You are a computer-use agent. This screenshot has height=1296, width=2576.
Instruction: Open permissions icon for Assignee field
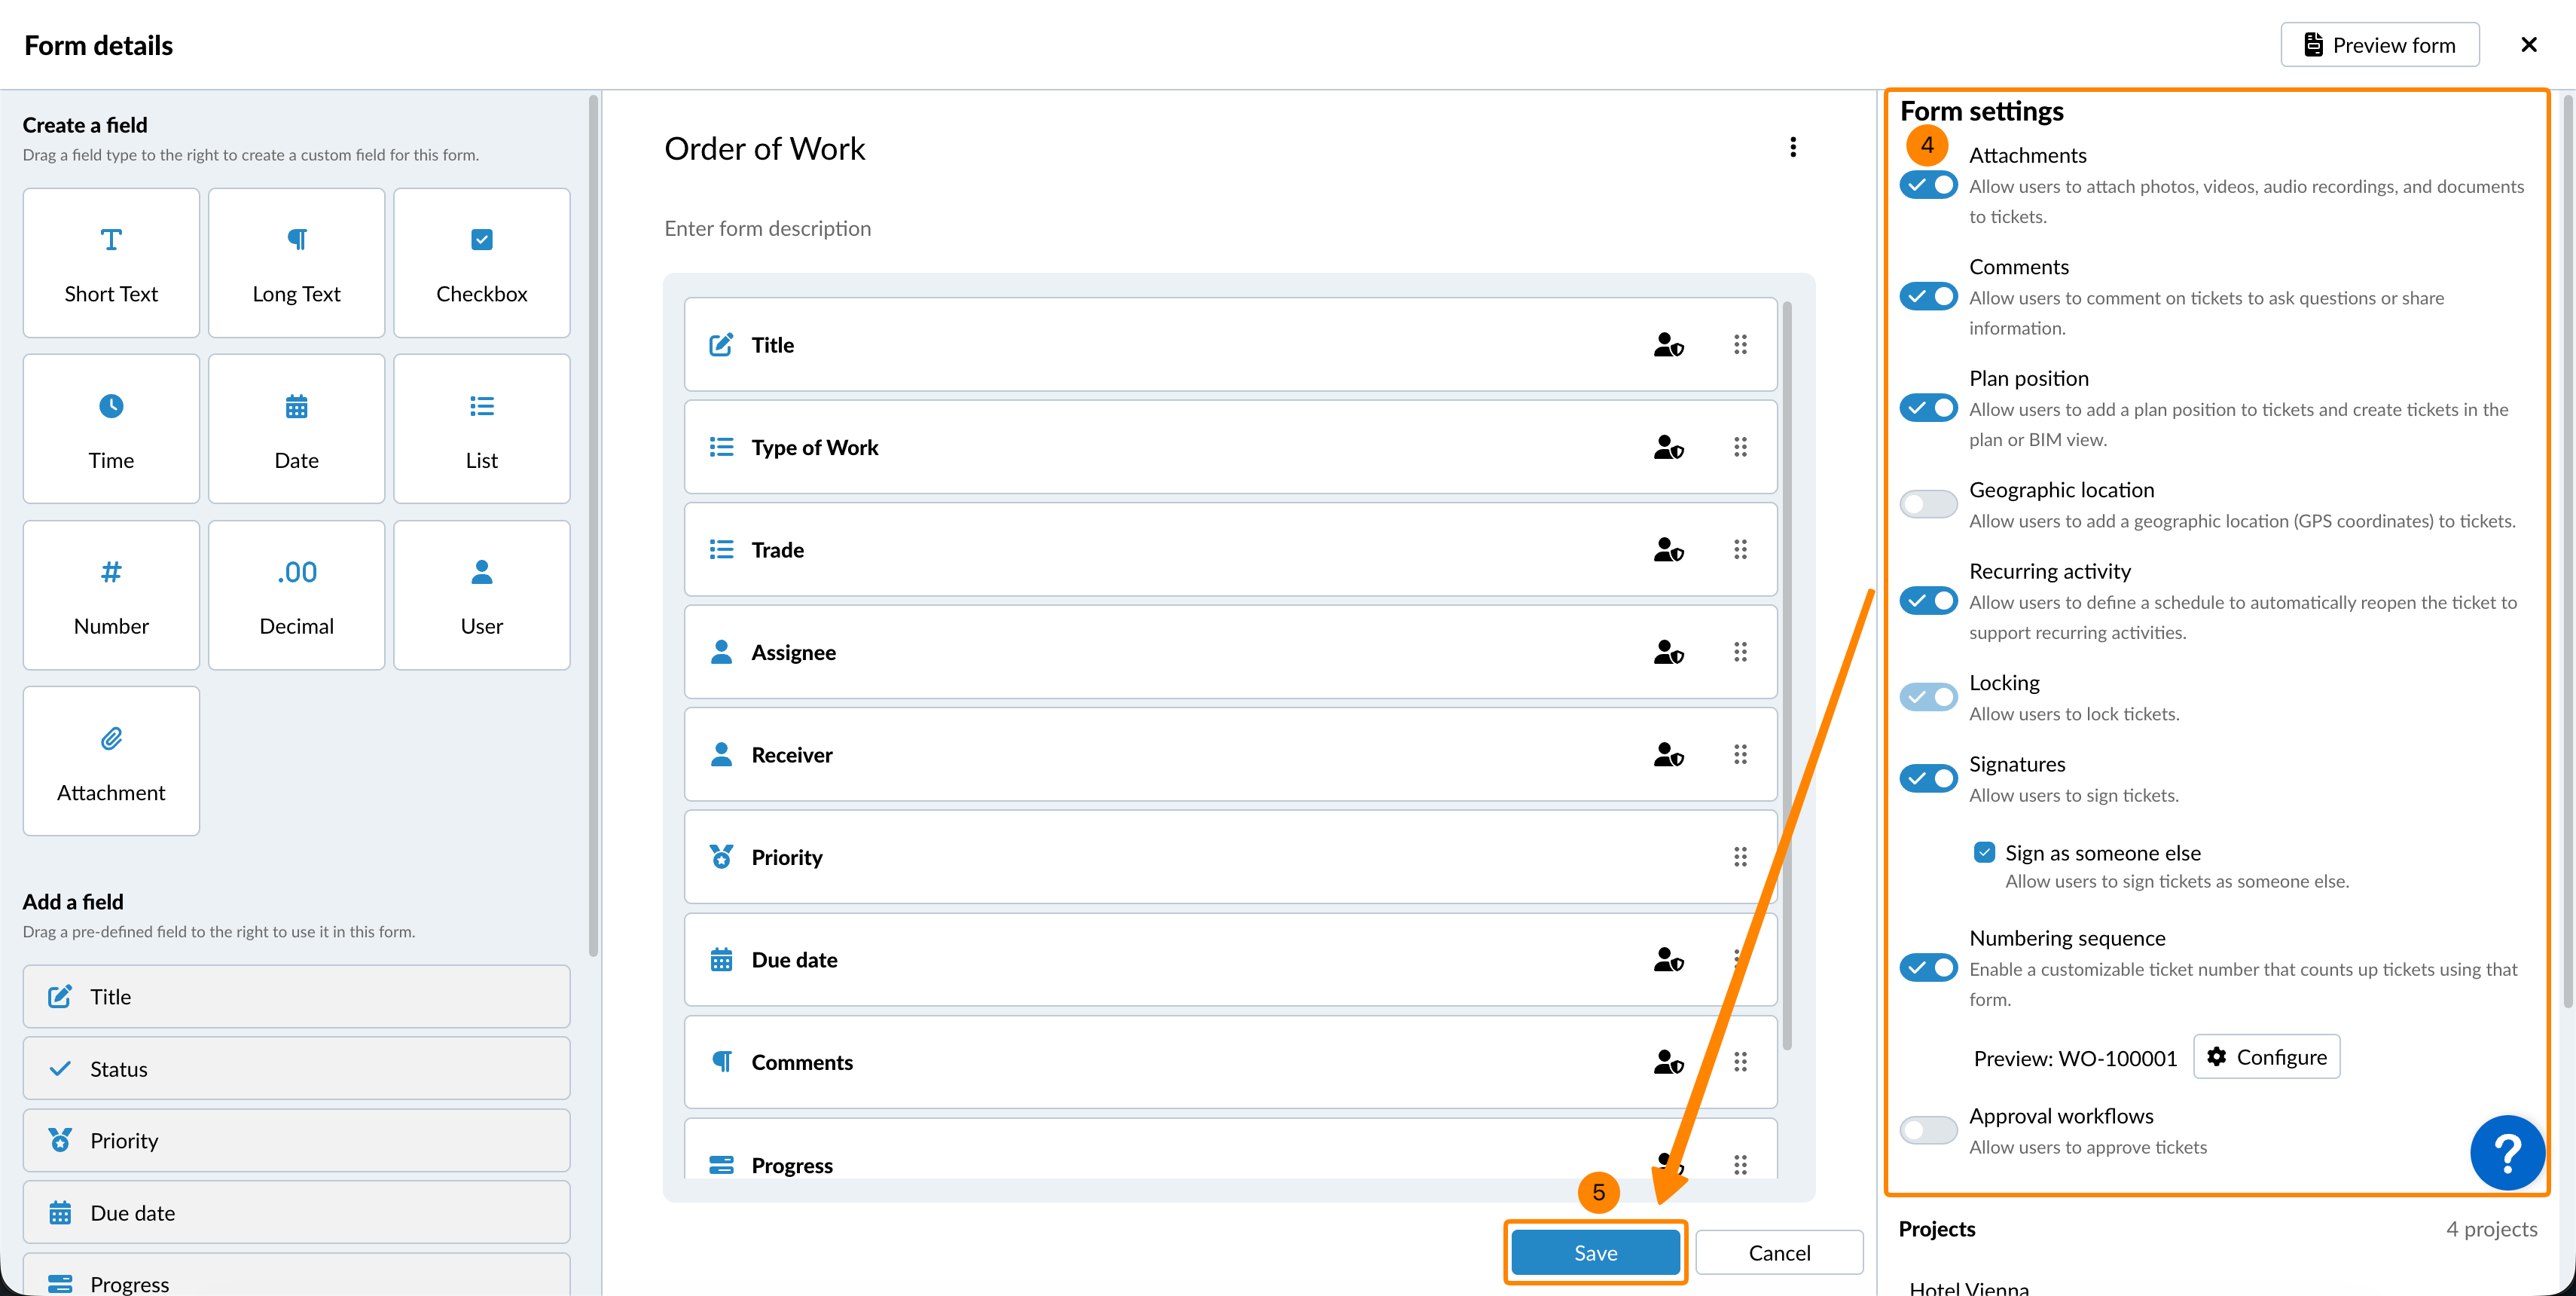coord(1668,652)
